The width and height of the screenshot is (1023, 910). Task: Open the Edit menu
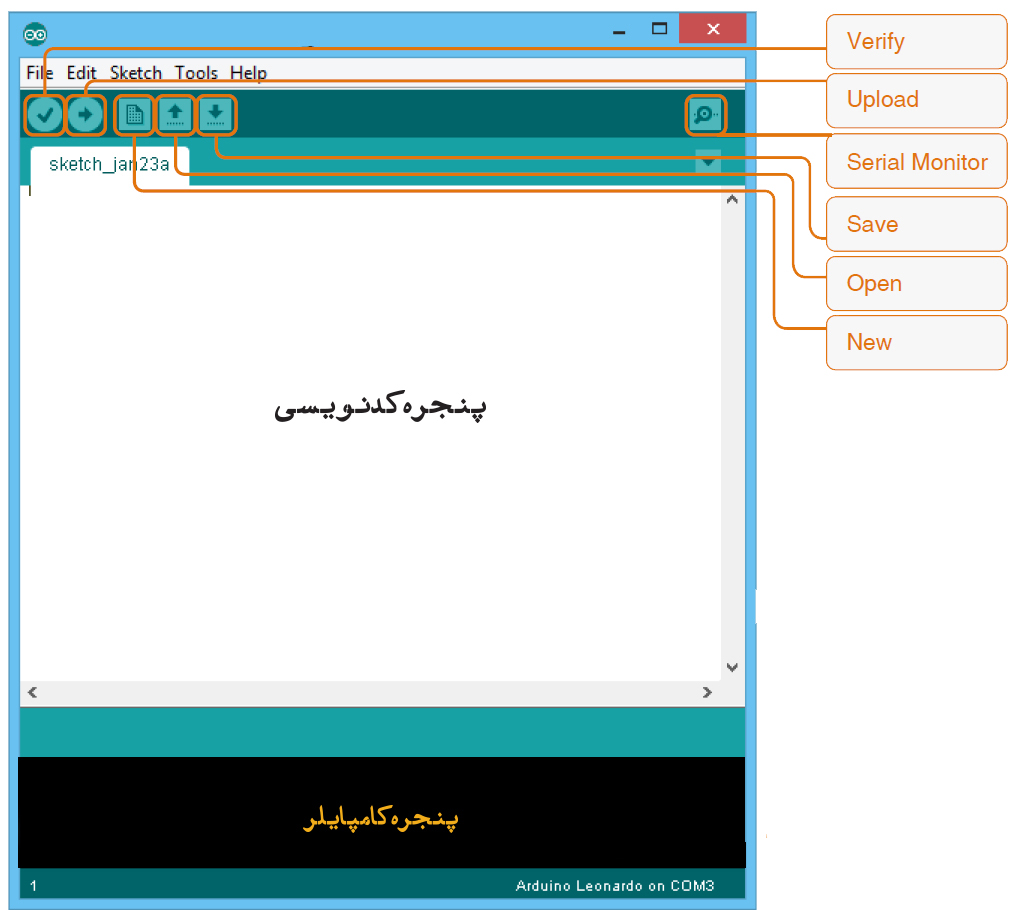tap(82, 73)
